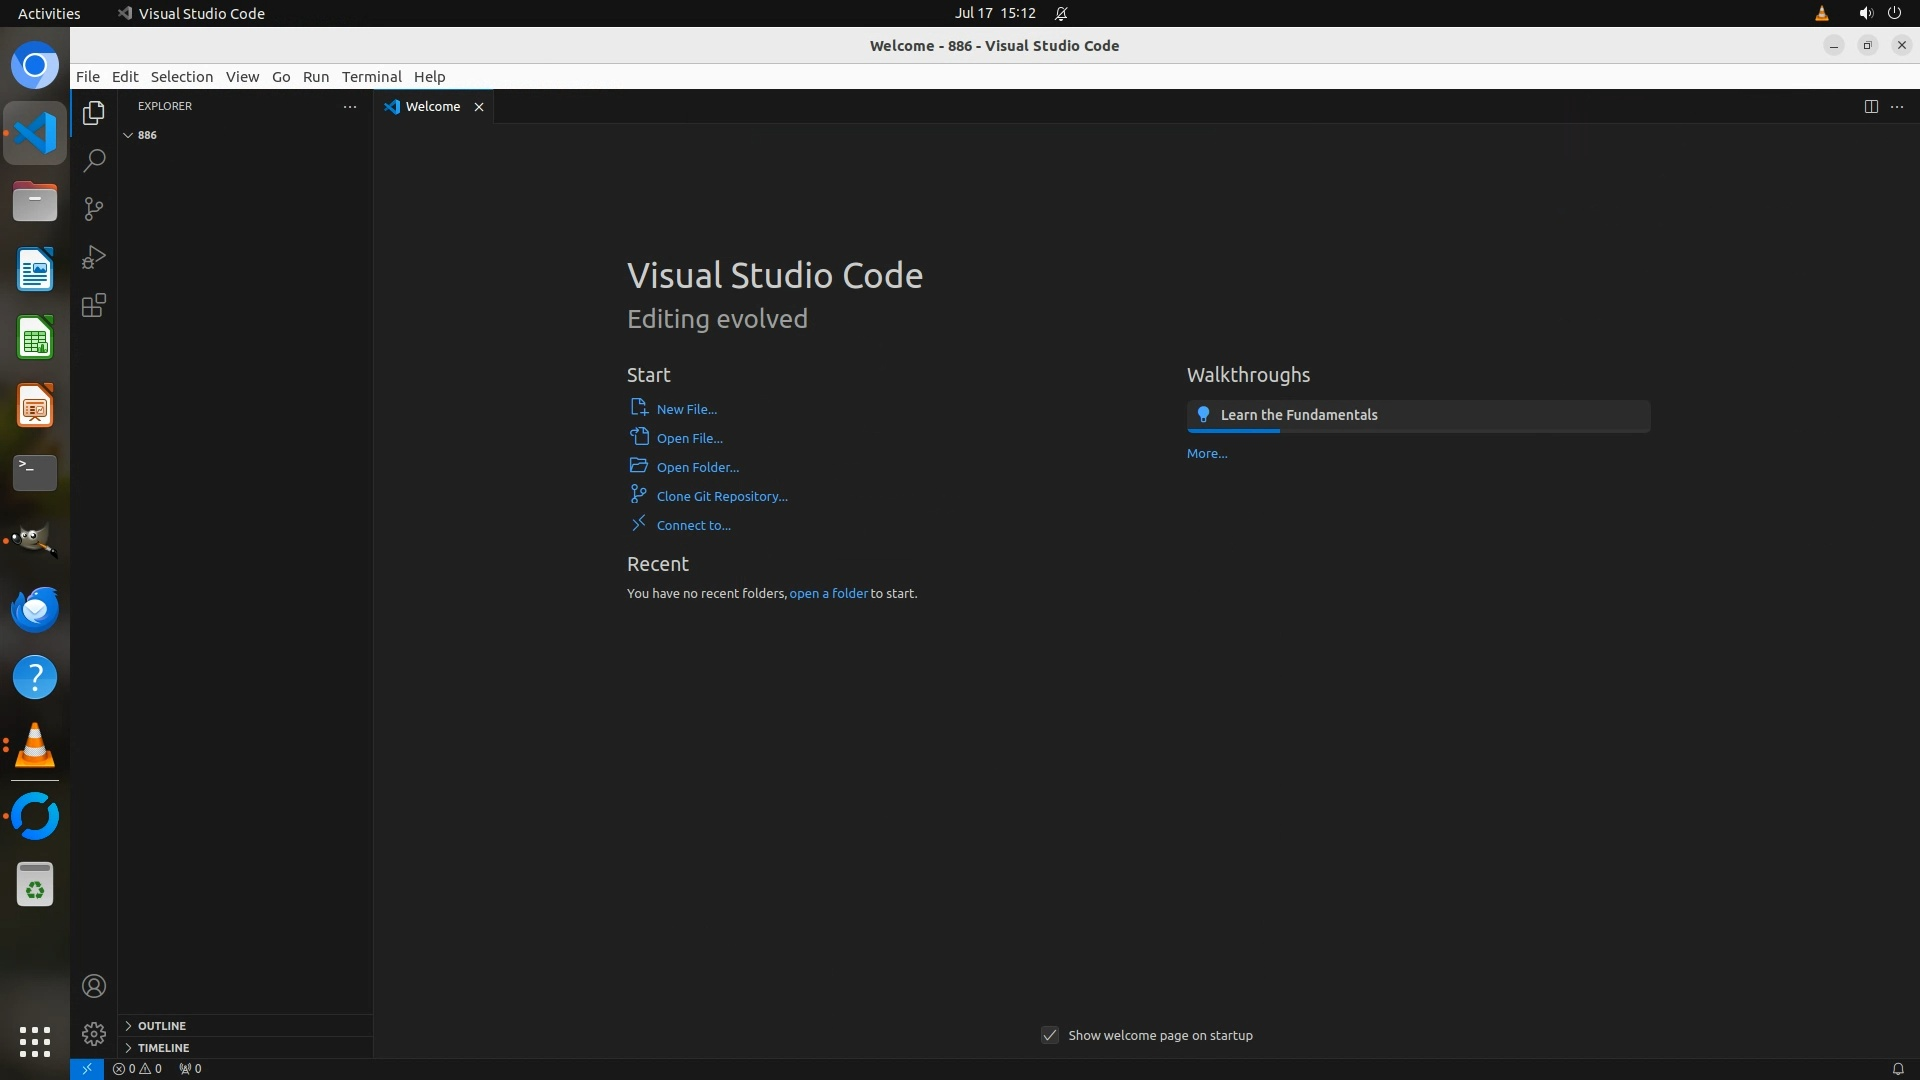This screenshot has height=1080, width=1920.
Task: Click the Clone Git Repository link
Action: [721, 496]
